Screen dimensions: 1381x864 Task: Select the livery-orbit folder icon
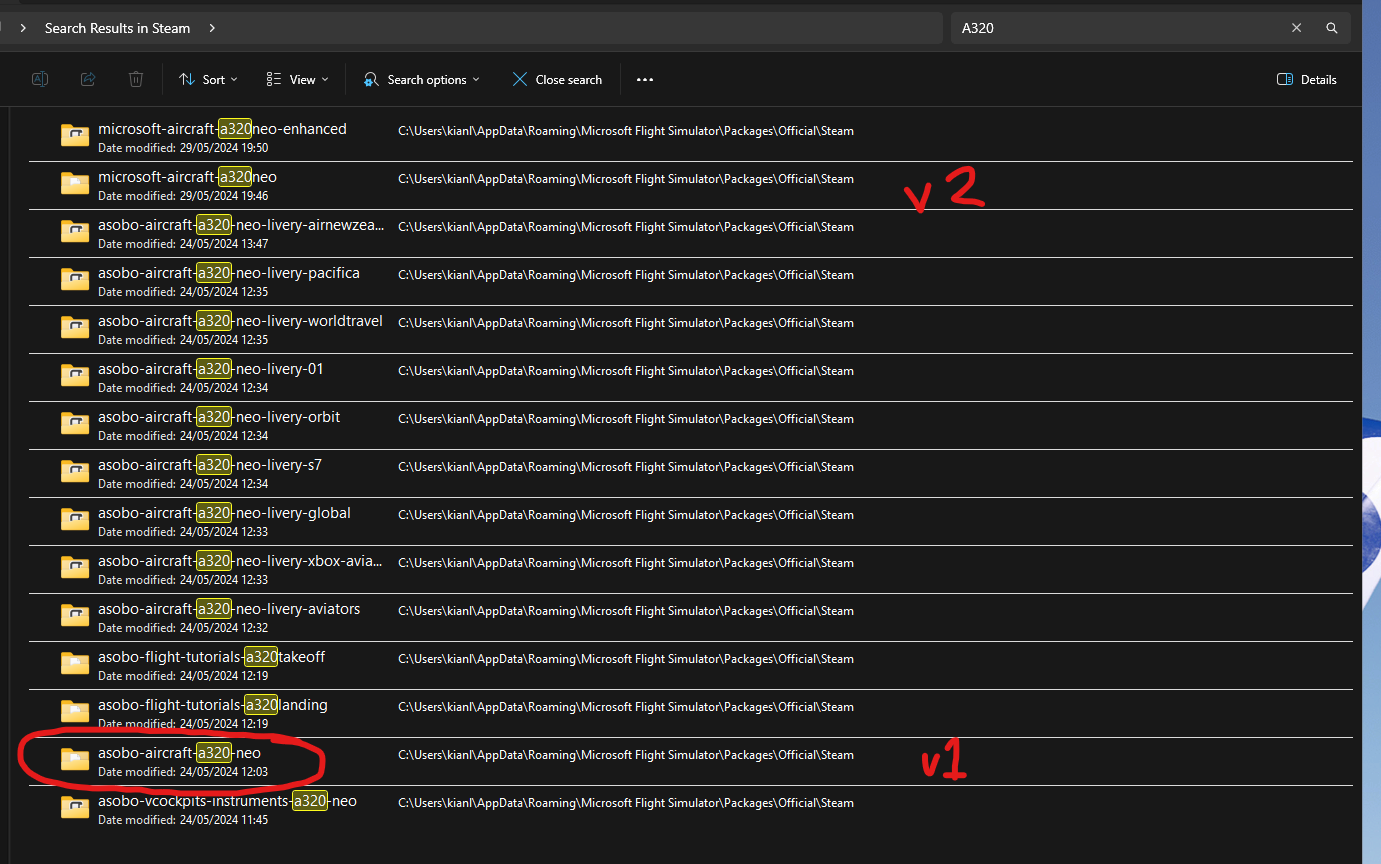tap(75, 423)
